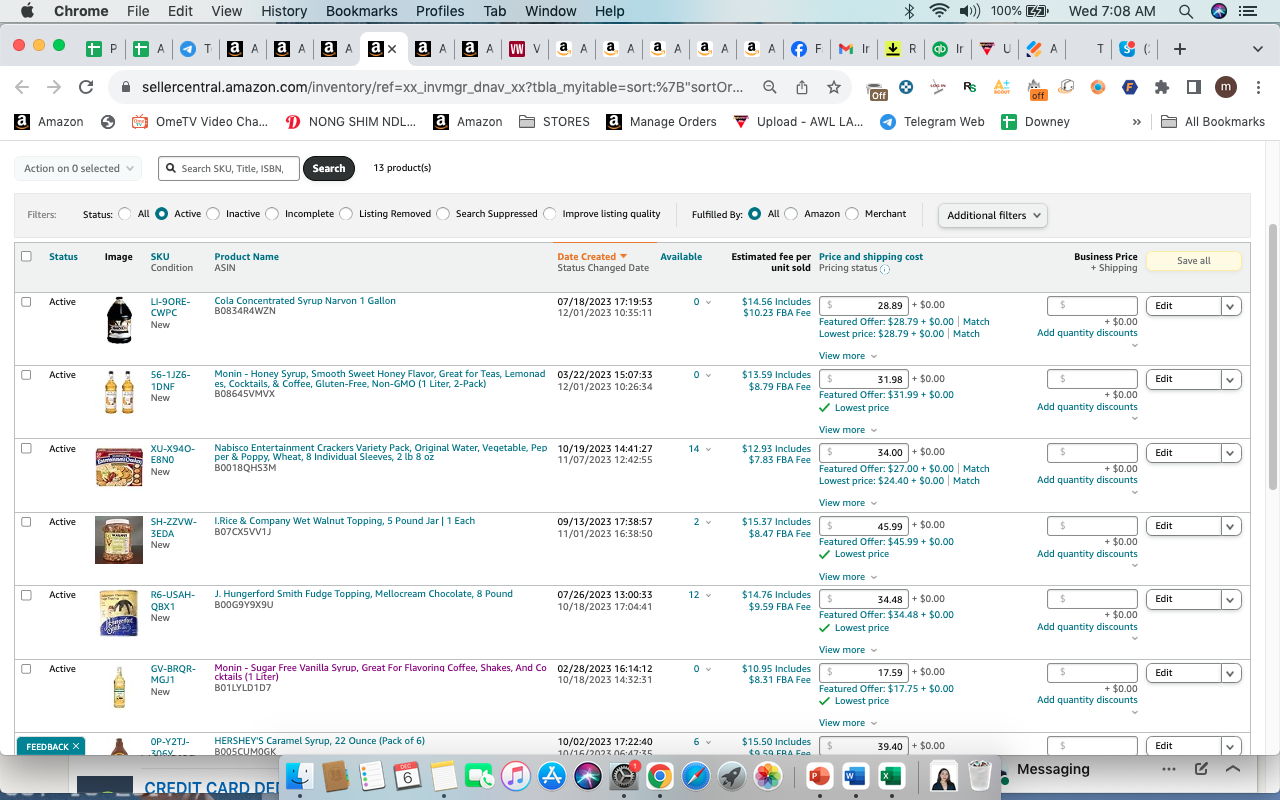Open Add quantity discounts for Monin Vanilla Syrup

(1087, 700)
